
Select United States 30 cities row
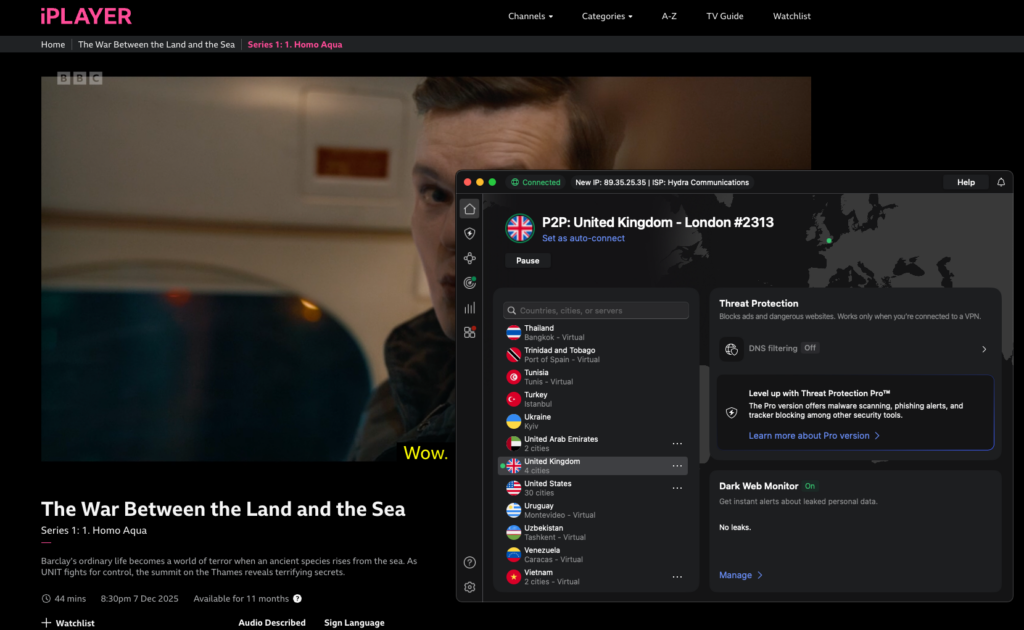[594, 488]
